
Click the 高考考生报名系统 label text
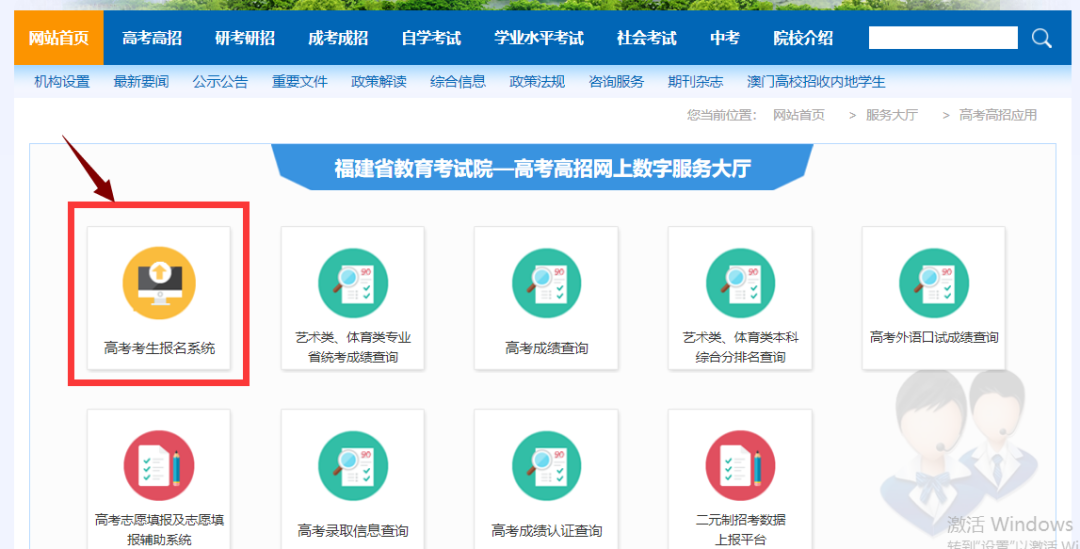159,349
